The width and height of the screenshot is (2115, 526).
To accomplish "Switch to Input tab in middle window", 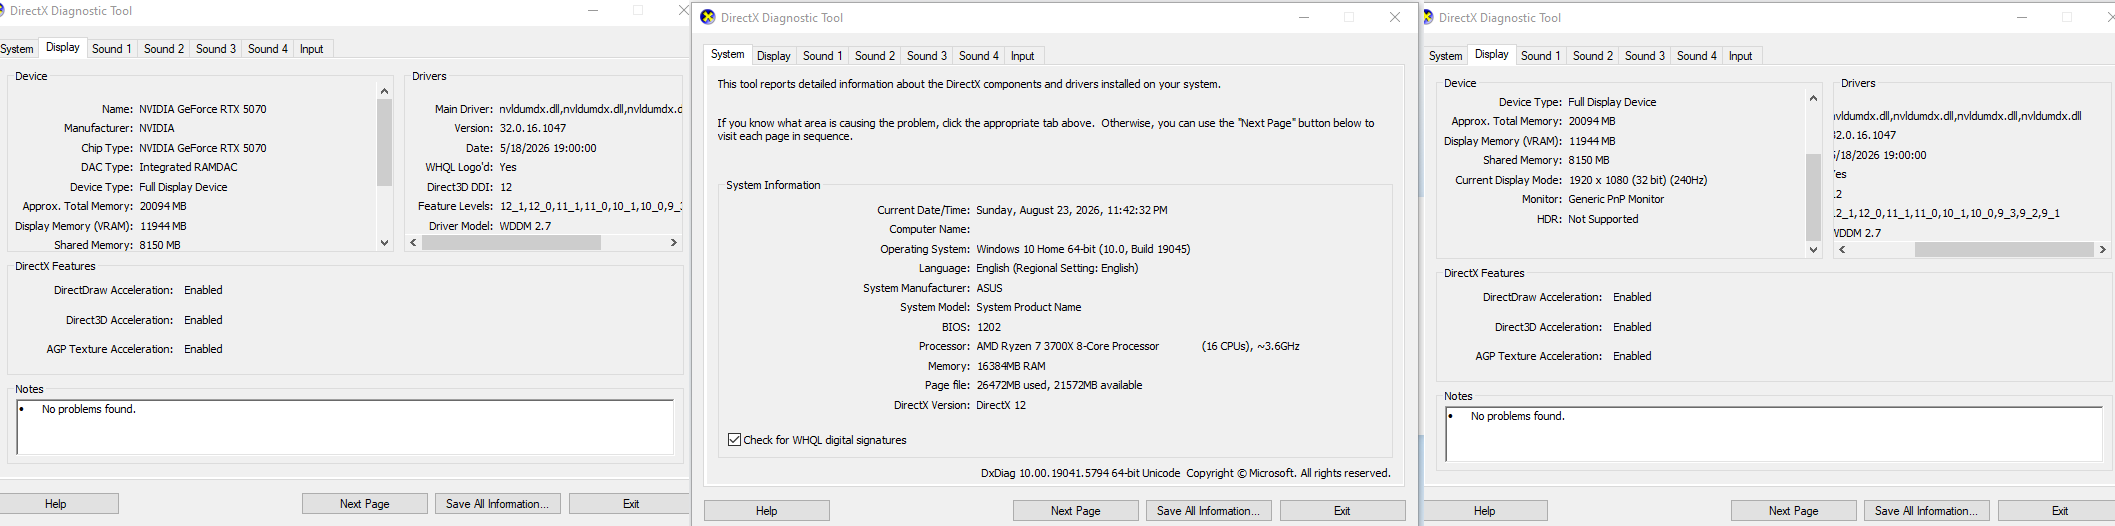I will click(1023, 56).
